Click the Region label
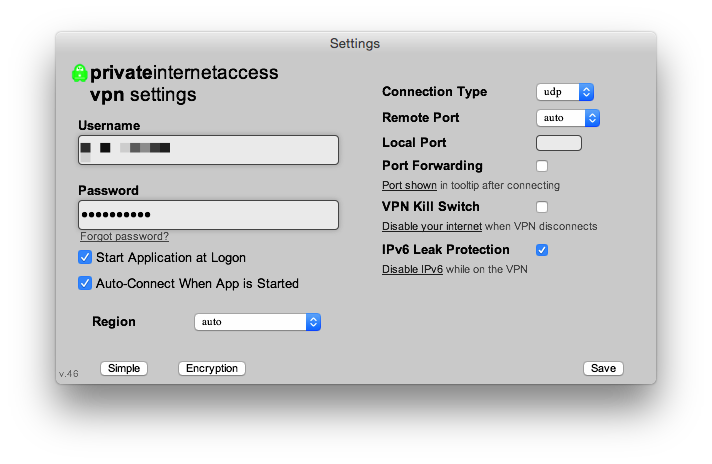 114,321
